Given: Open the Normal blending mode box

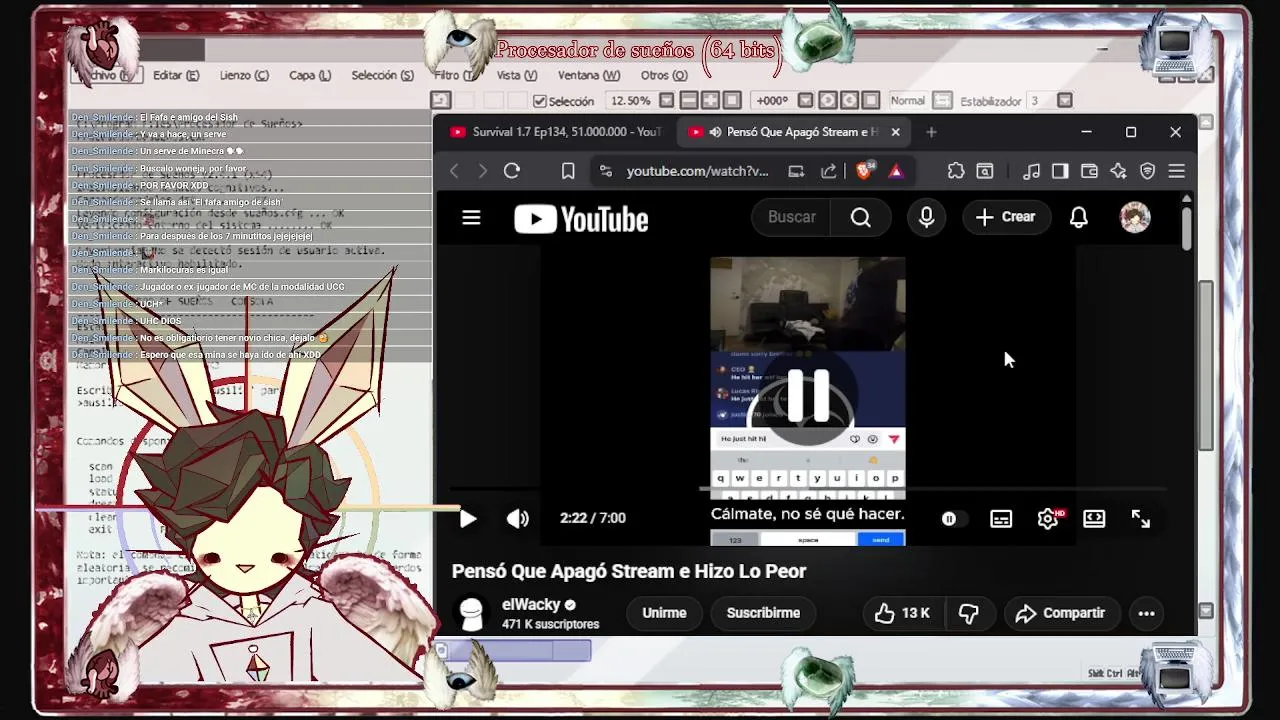Looking at the screenshot, I should pos(908,101).
